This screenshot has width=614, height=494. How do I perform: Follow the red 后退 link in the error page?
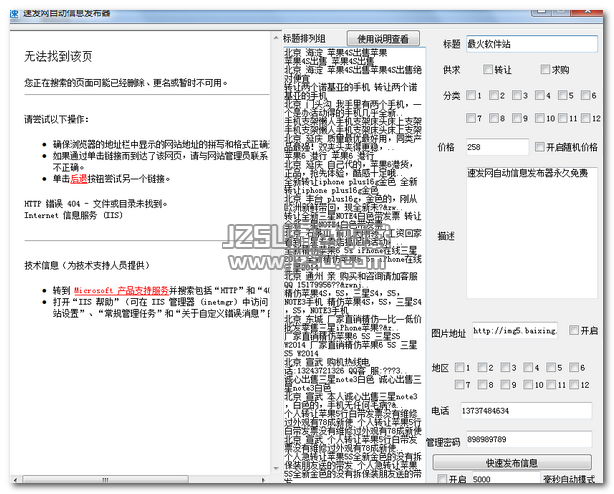[x=79, y=179]
